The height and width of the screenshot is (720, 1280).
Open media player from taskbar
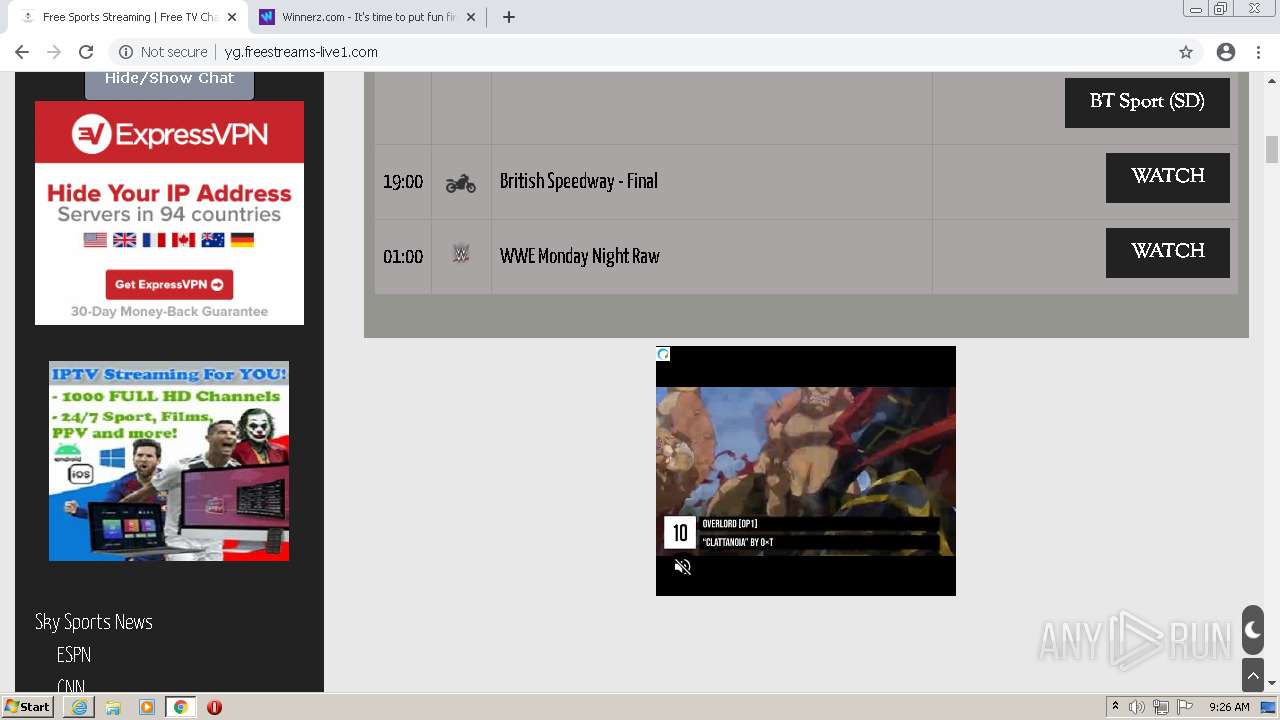coord(147,707)
